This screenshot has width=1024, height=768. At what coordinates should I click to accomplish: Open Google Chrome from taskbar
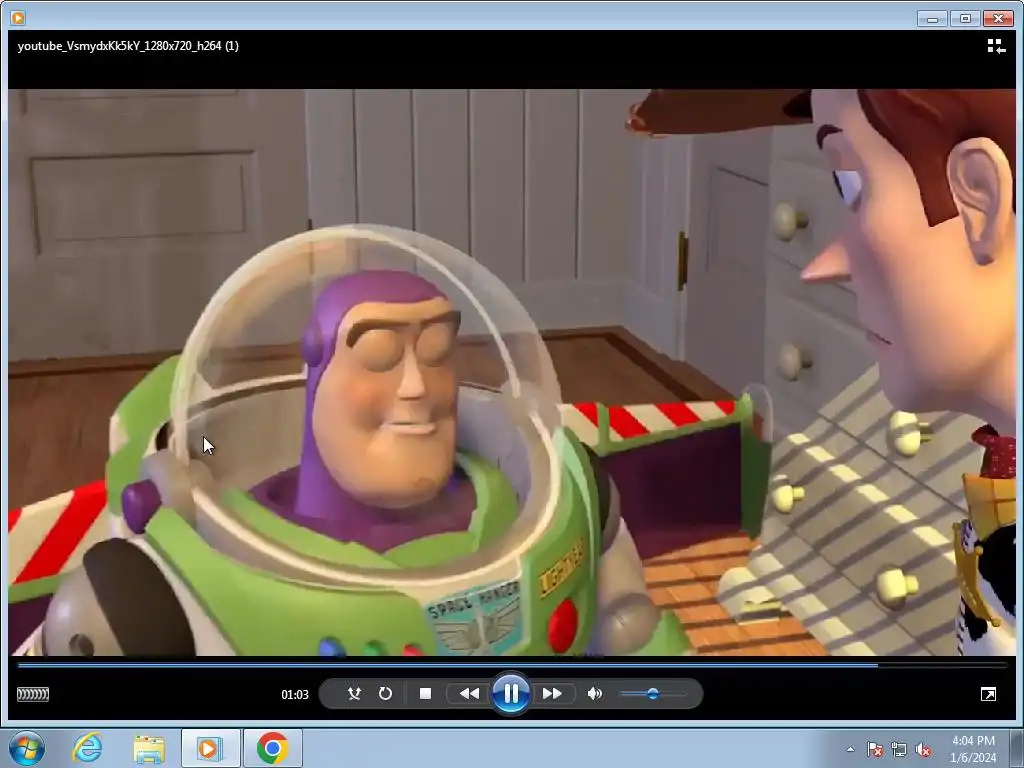[272, 748]
